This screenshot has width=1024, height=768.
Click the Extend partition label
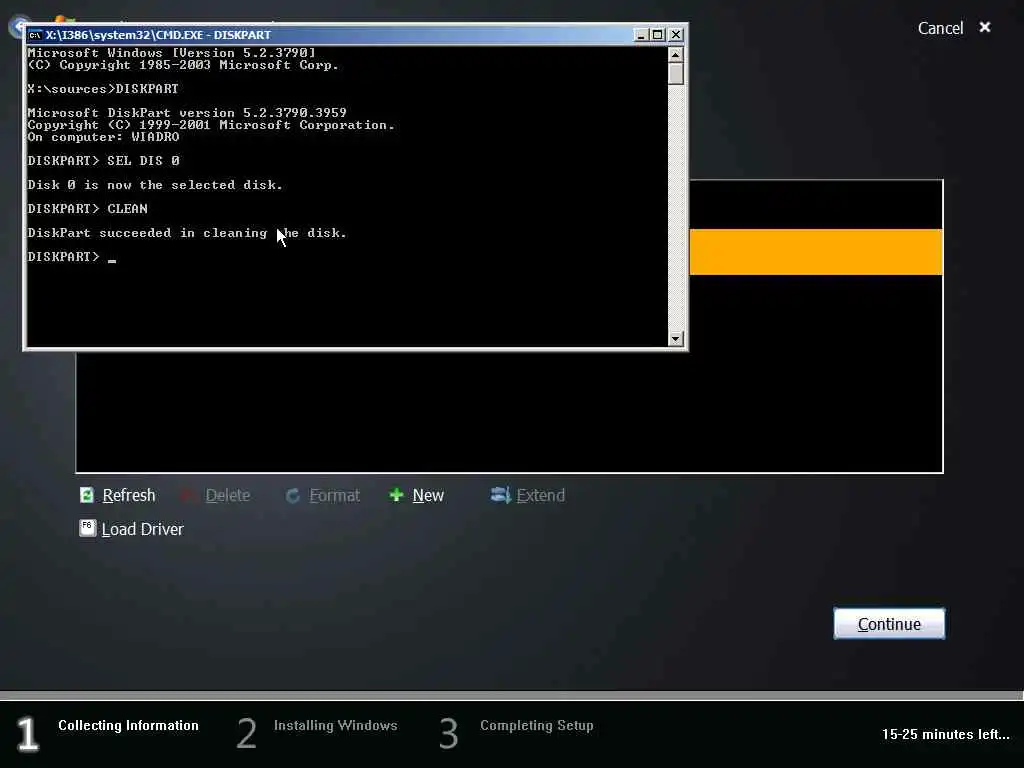click(x=541, y=496)
